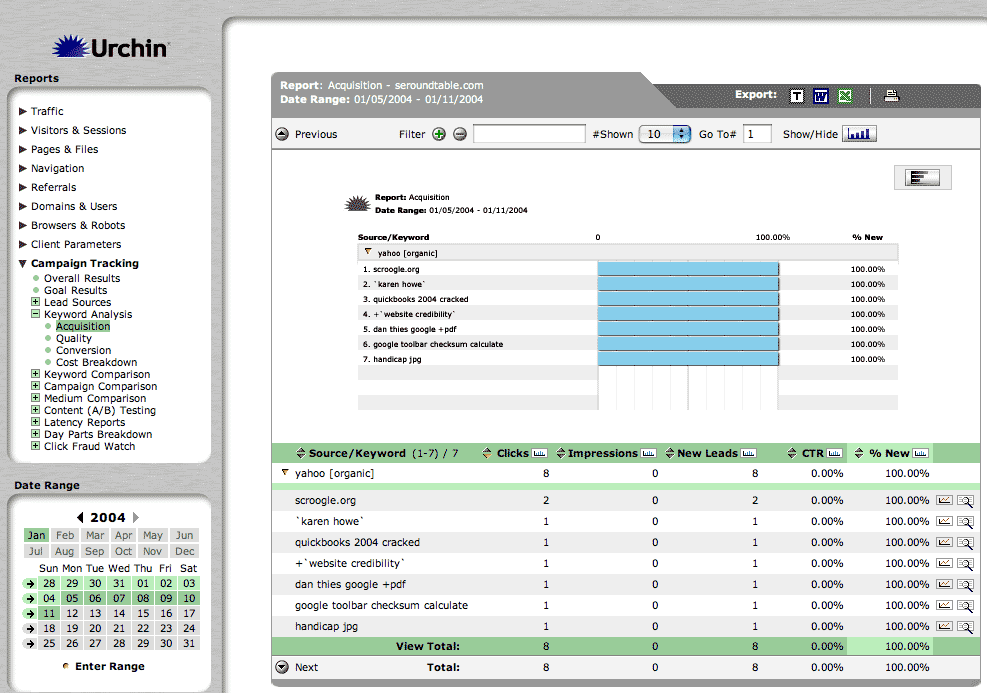Click handicap jpg bar in chart

[688, 359]
